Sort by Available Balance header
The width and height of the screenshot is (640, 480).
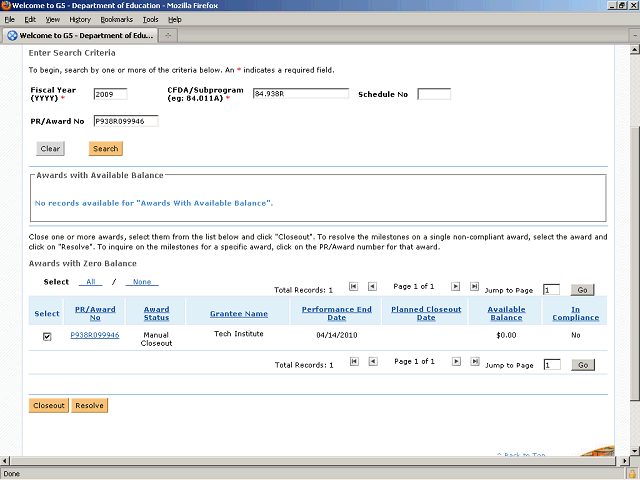(x=506, y=313)
